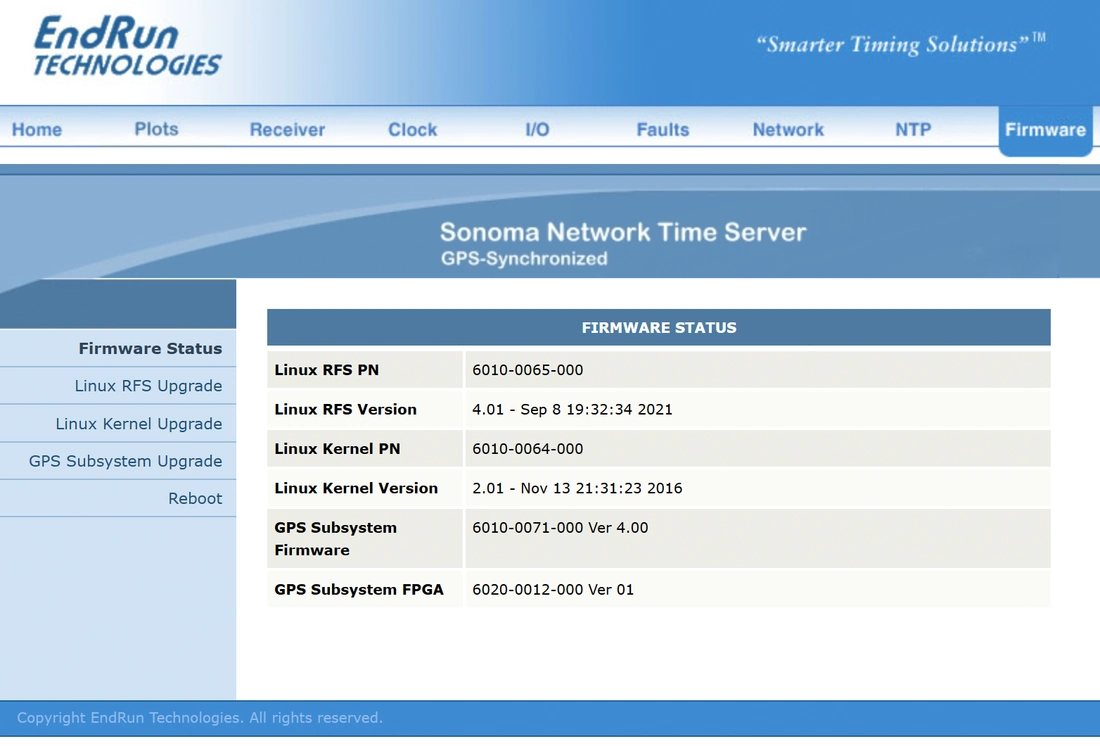Click the GPS Subsystem Firmware label
The height and width of the screenshot is (746, 1100).
coord(336,539)
